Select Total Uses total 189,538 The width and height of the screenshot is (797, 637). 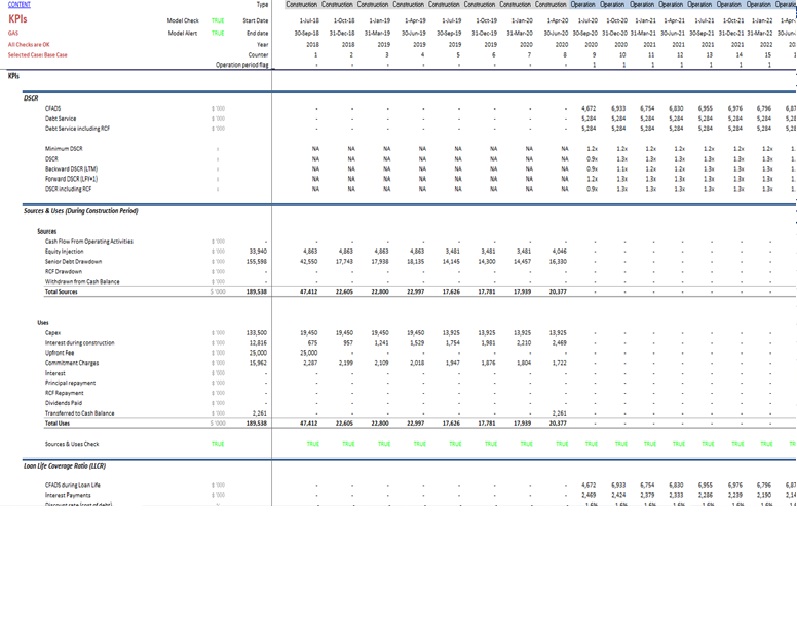[257, 423]
